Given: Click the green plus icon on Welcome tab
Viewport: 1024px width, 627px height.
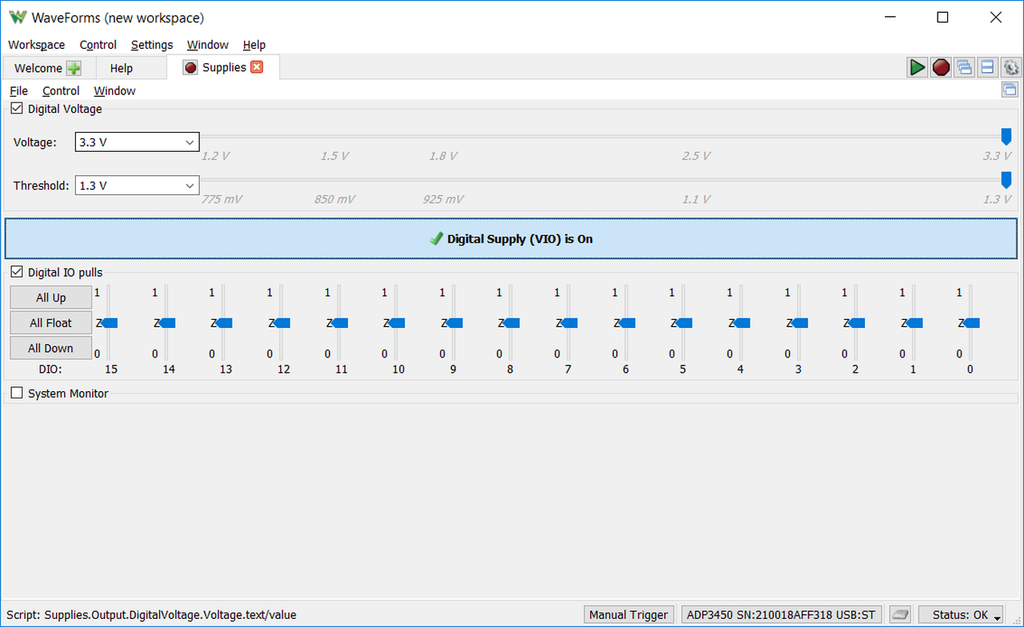Looking at the screenshot, I should coord(74,68).
